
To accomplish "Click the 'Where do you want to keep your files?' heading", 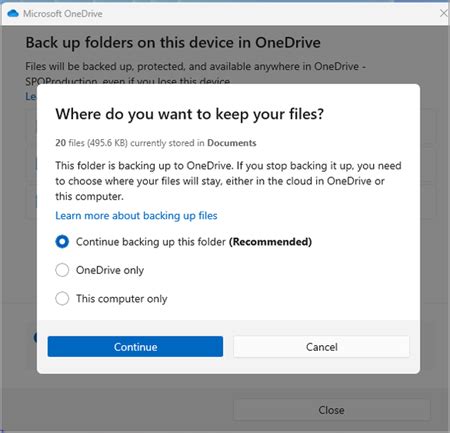I will tap(189, 114).
